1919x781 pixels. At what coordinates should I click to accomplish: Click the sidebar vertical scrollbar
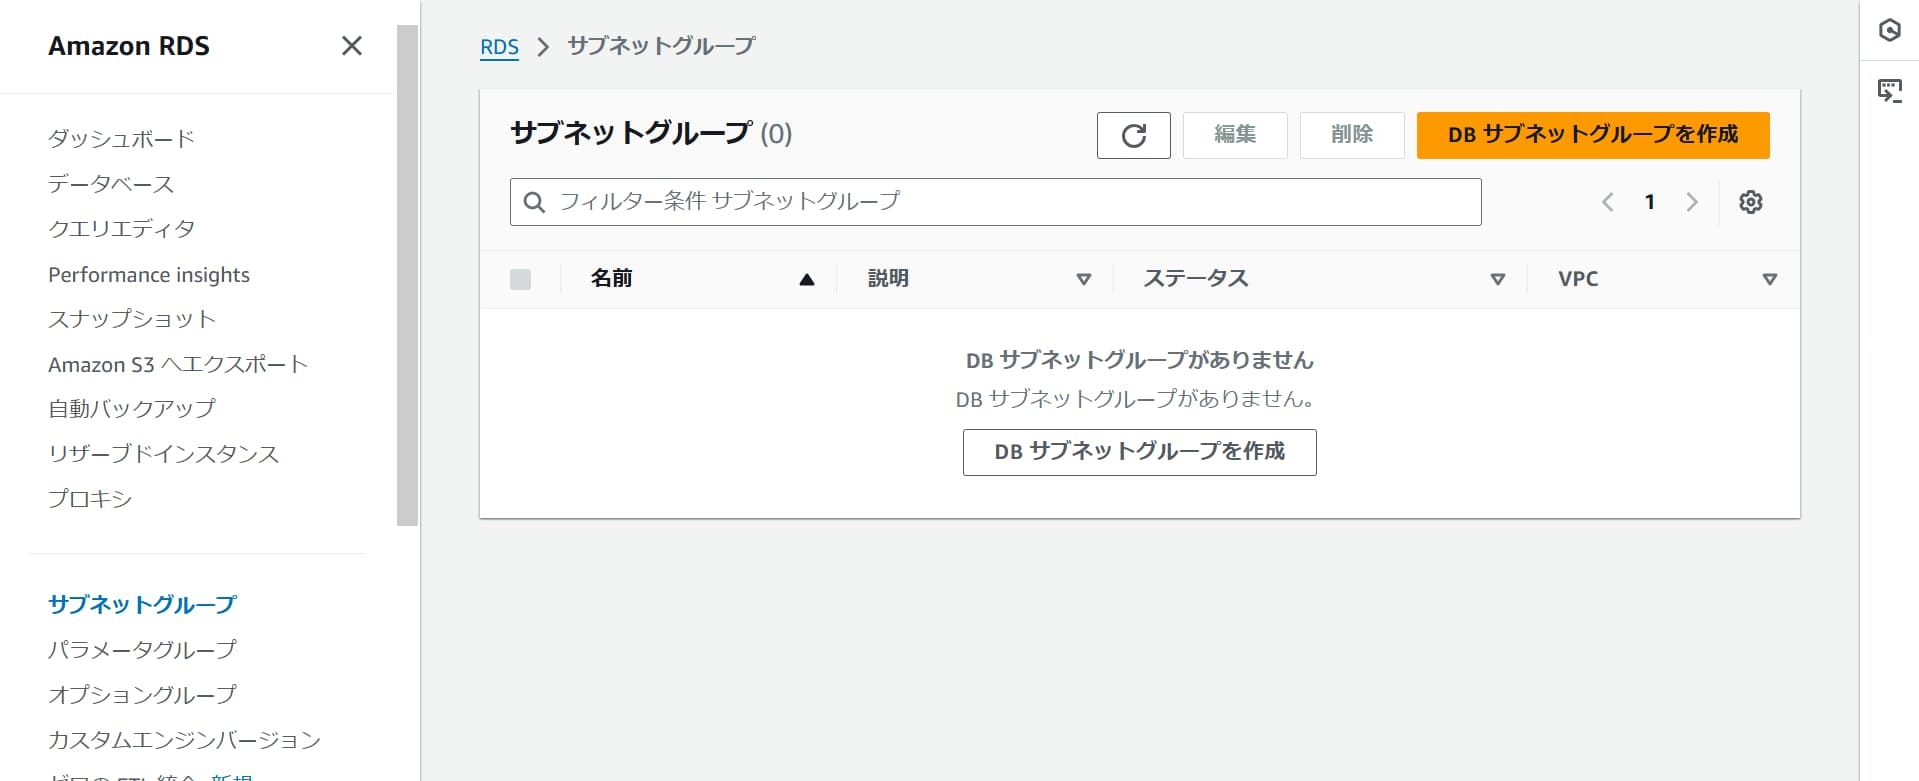(407, 275)
